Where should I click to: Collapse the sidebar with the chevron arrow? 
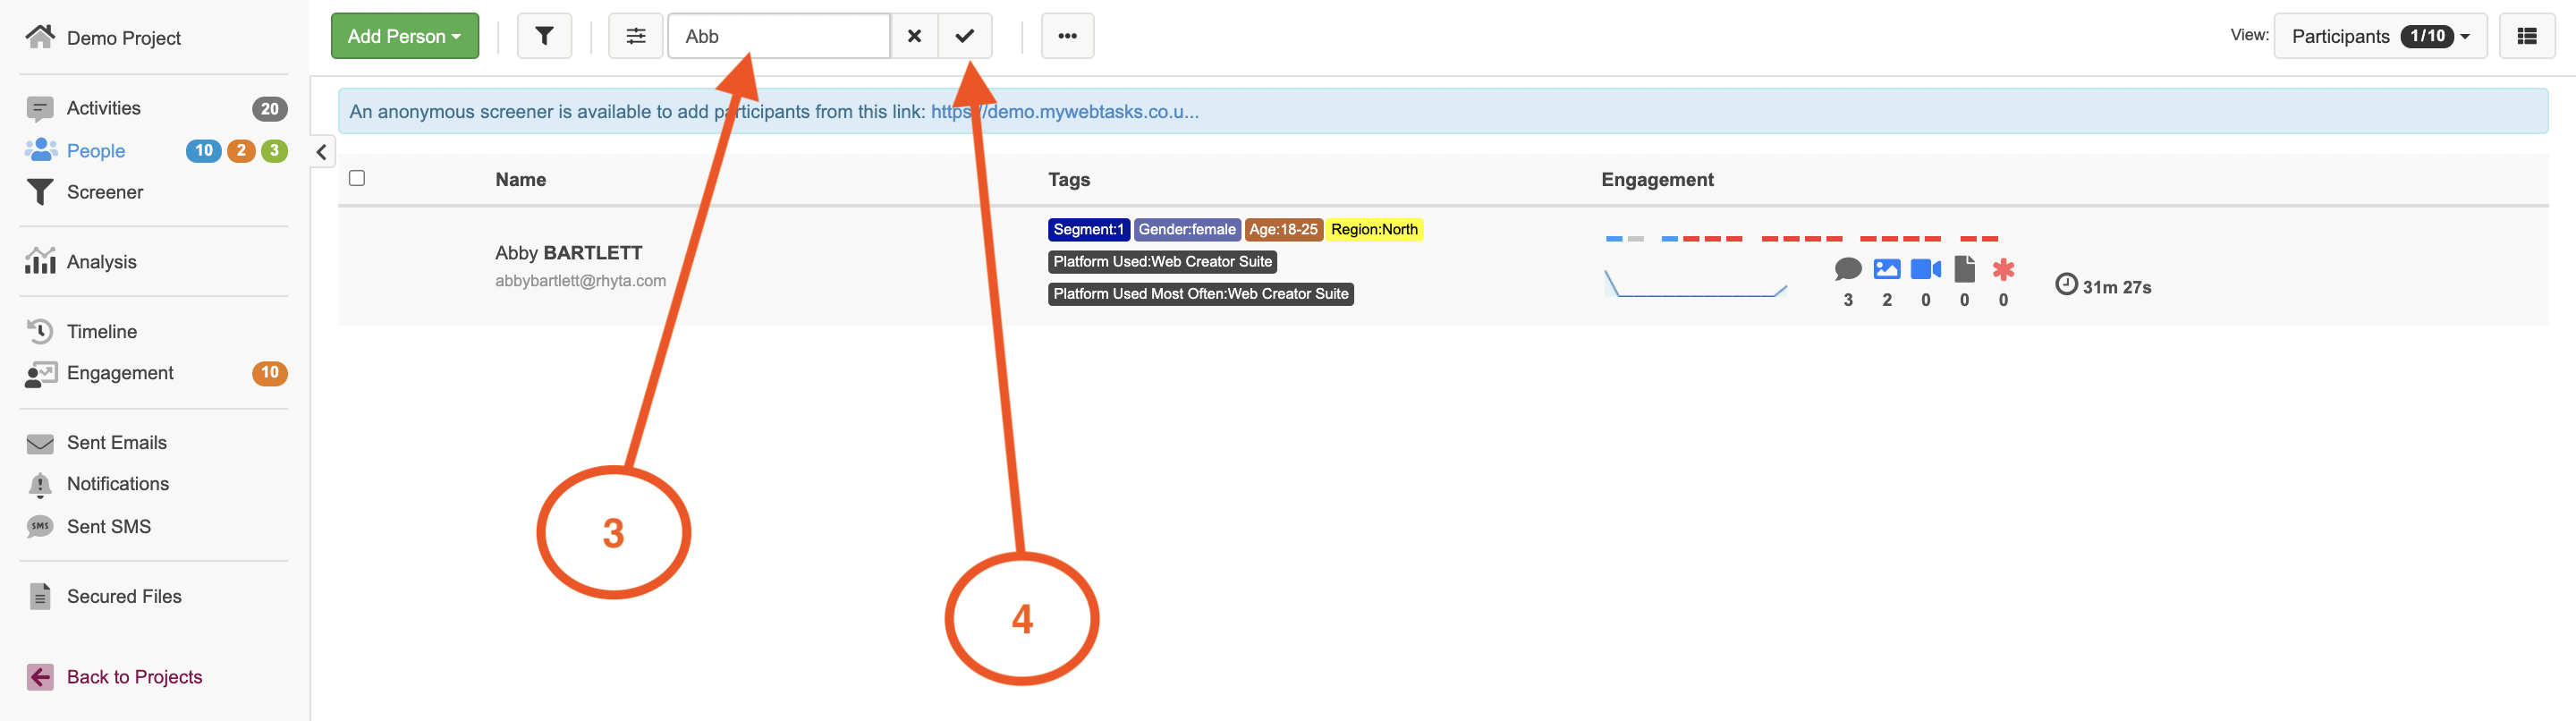tap(321, 152)
